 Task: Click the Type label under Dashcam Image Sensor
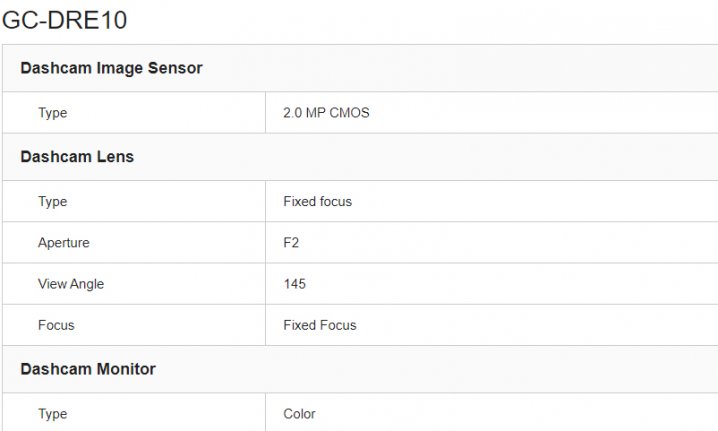pyautogui.click(x=52, y=113)
